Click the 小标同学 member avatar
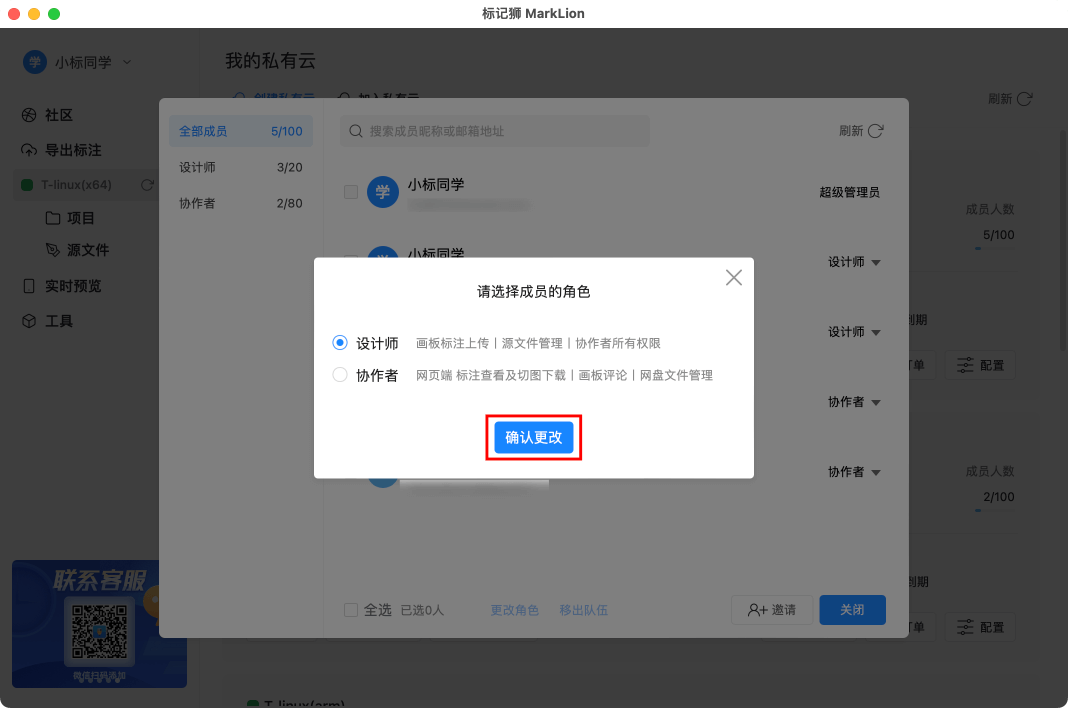 [x=383, y=192]
